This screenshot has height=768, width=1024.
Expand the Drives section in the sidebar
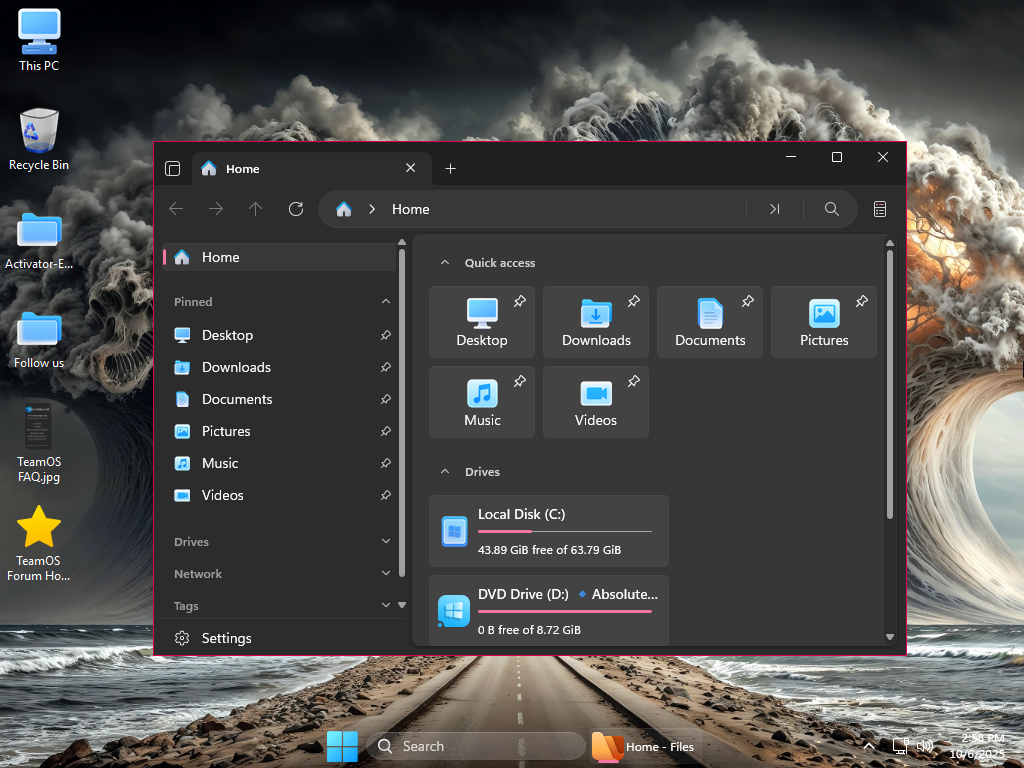tap(386, 542)
